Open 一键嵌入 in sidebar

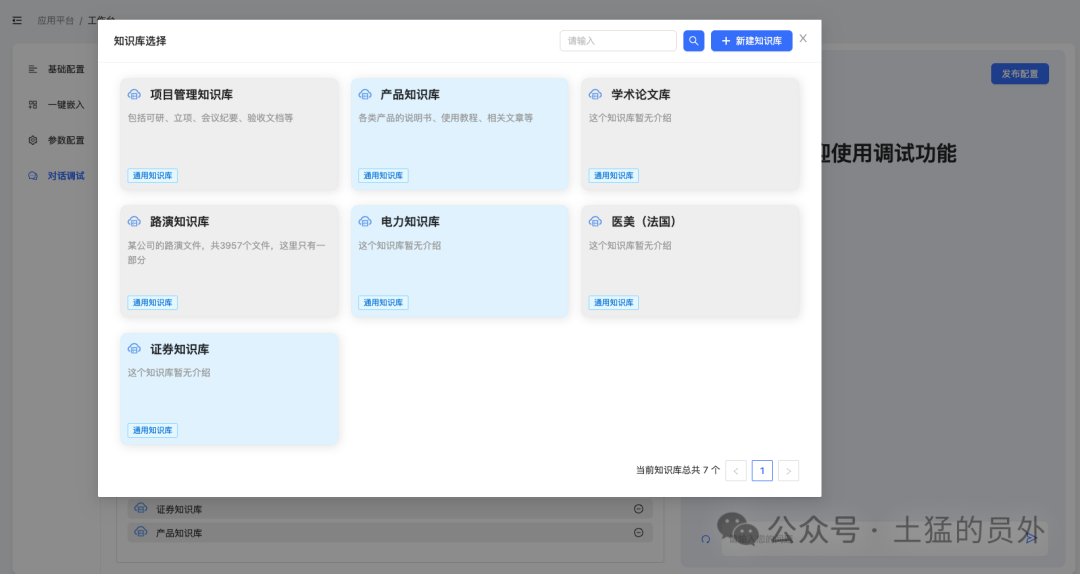66,105
